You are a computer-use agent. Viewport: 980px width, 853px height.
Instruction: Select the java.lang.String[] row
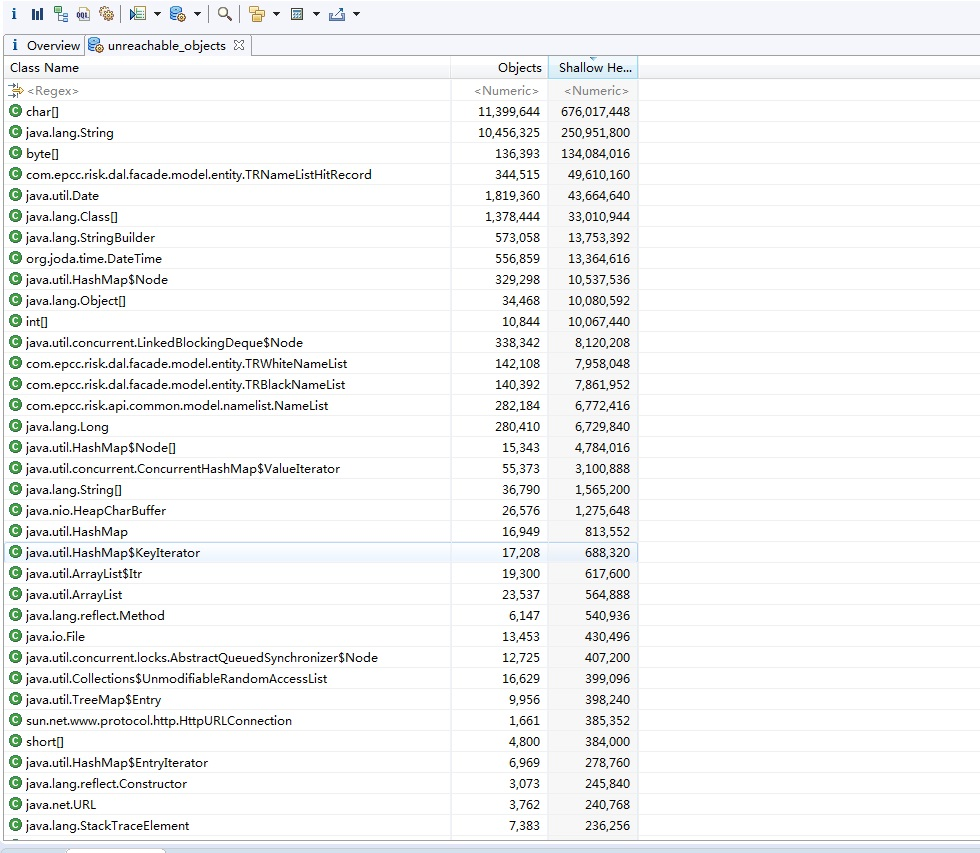321,489
